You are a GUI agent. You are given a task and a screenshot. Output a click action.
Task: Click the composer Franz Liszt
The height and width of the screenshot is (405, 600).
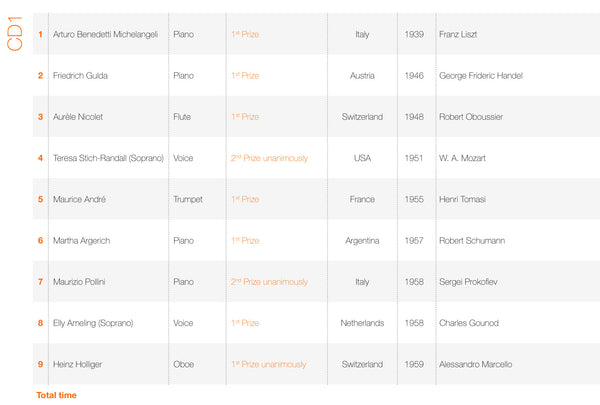458,34
